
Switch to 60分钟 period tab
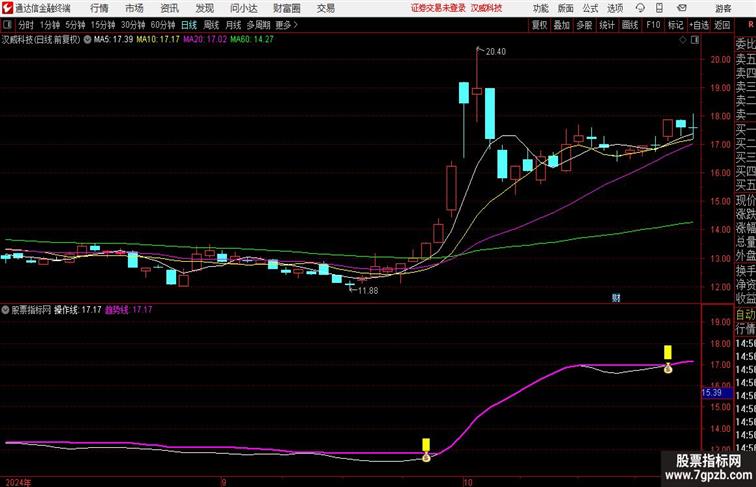coord(163,25)
